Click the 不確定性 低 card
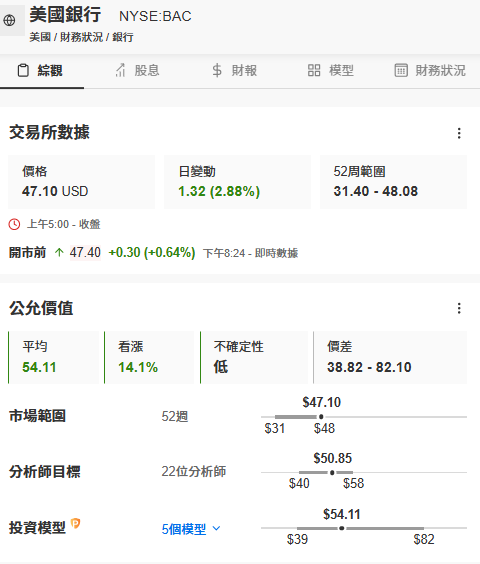The image size is (480, 564). coord(254,358)
